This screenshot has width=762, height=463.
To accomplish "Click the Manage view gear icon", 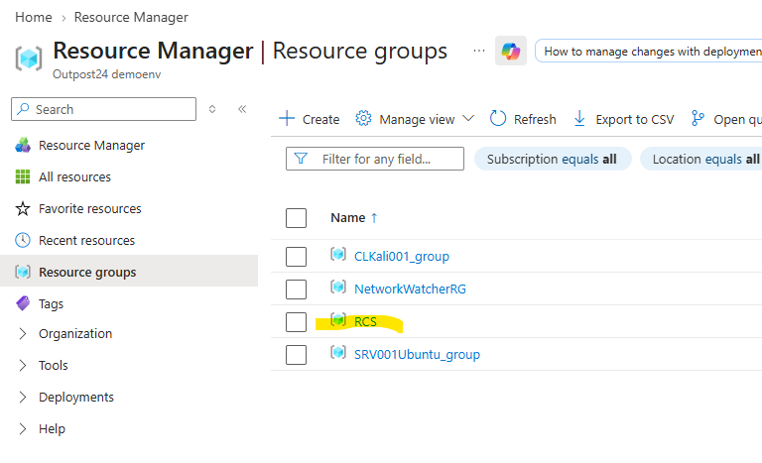I will [364, 119].
